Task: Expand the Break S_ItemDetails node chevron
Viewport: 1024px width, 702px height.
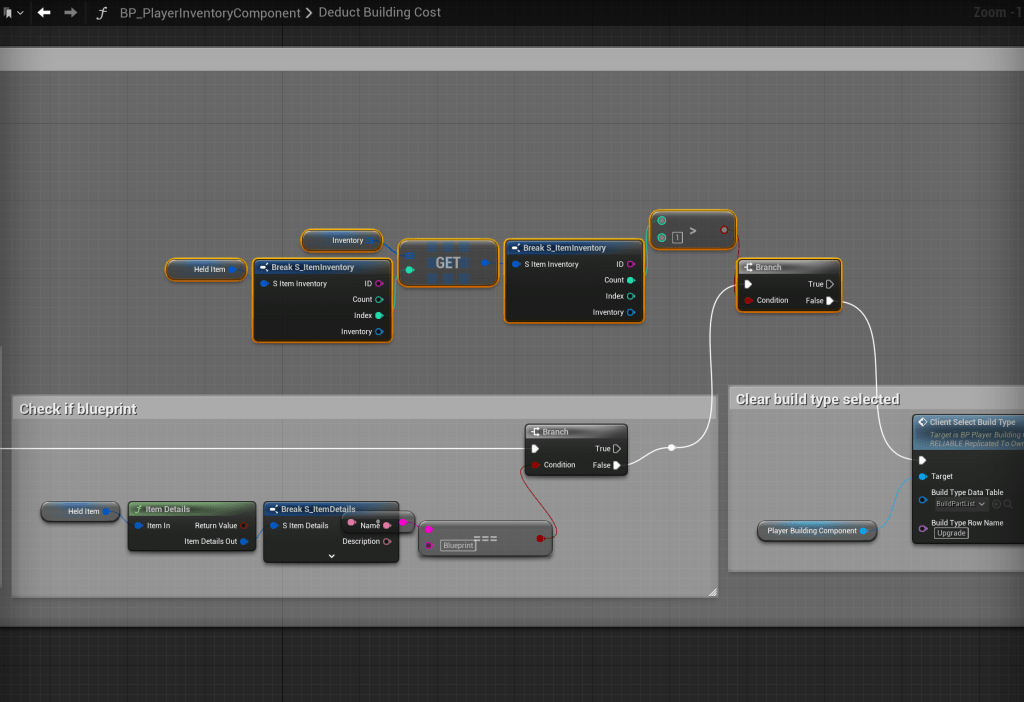Action: click(x=331, y=556)
